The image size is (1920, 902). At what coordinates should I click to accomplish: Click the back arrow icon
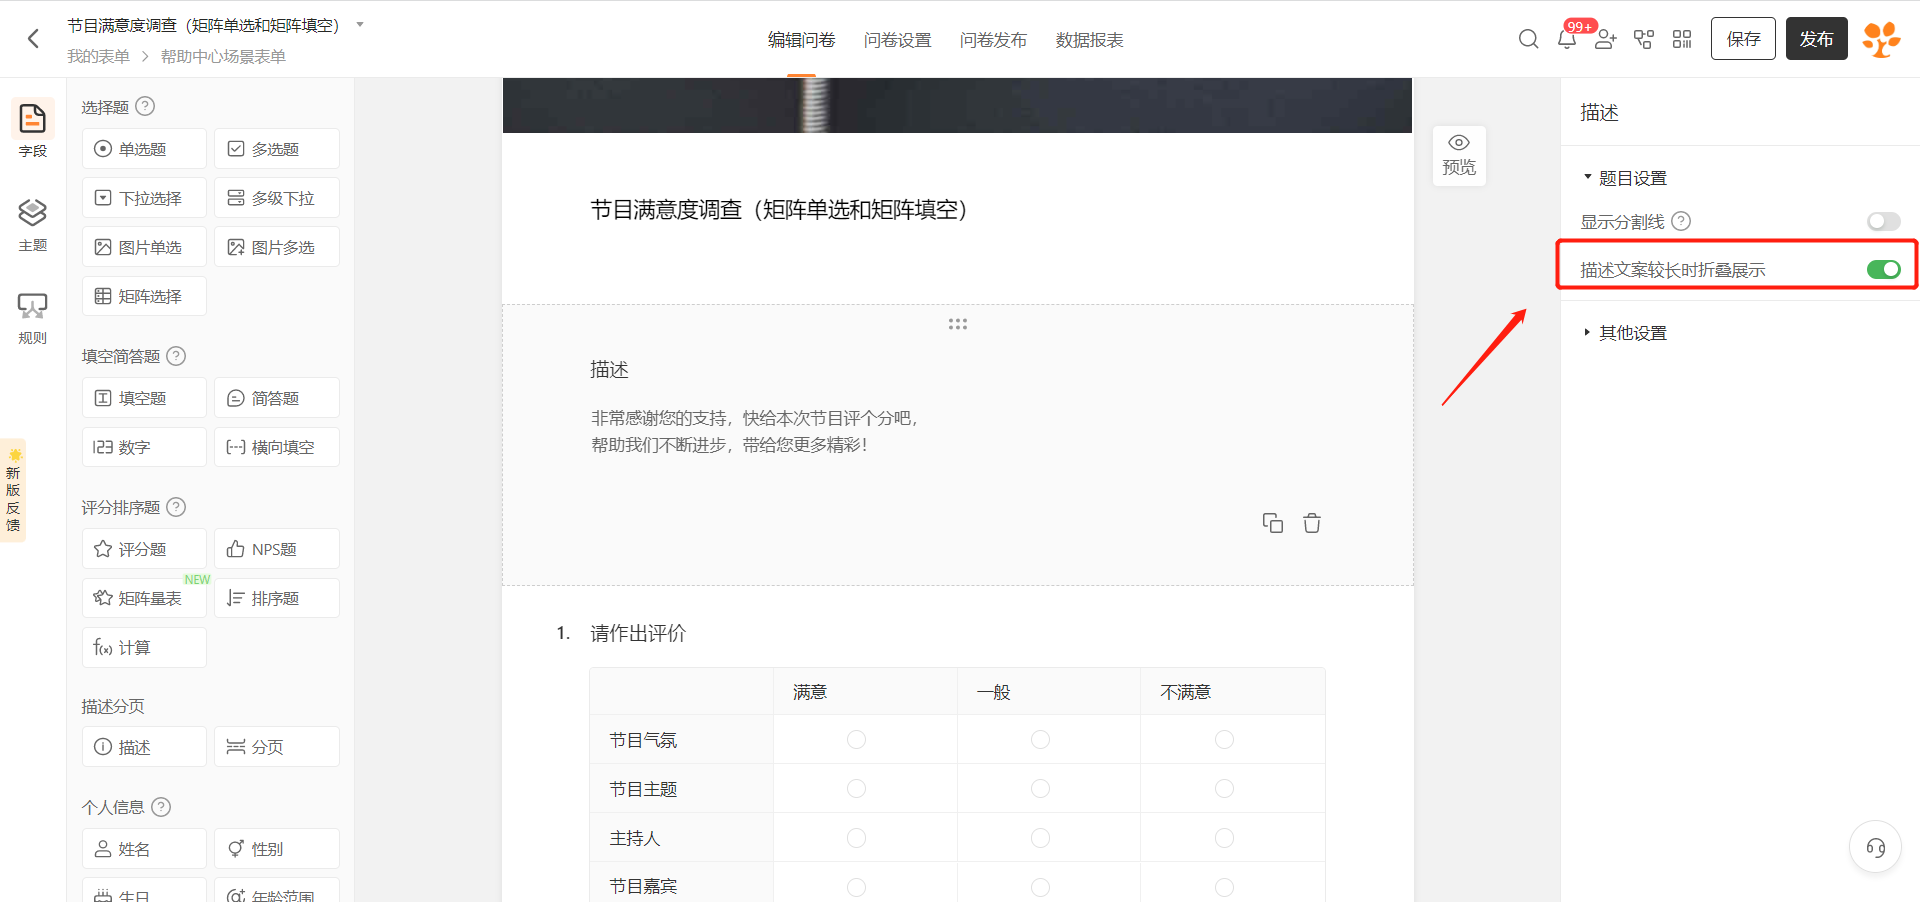(33, 39)
